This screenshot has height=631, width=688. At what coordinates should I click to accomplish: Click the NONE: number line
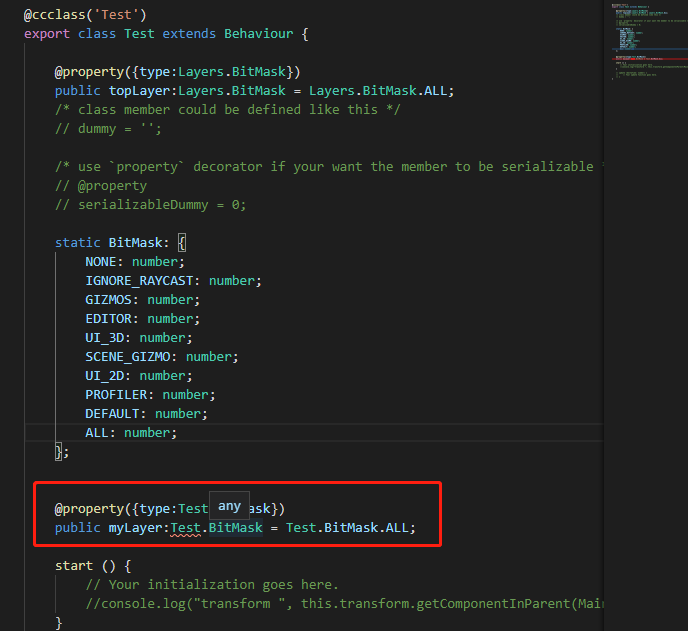pos(135,262)
